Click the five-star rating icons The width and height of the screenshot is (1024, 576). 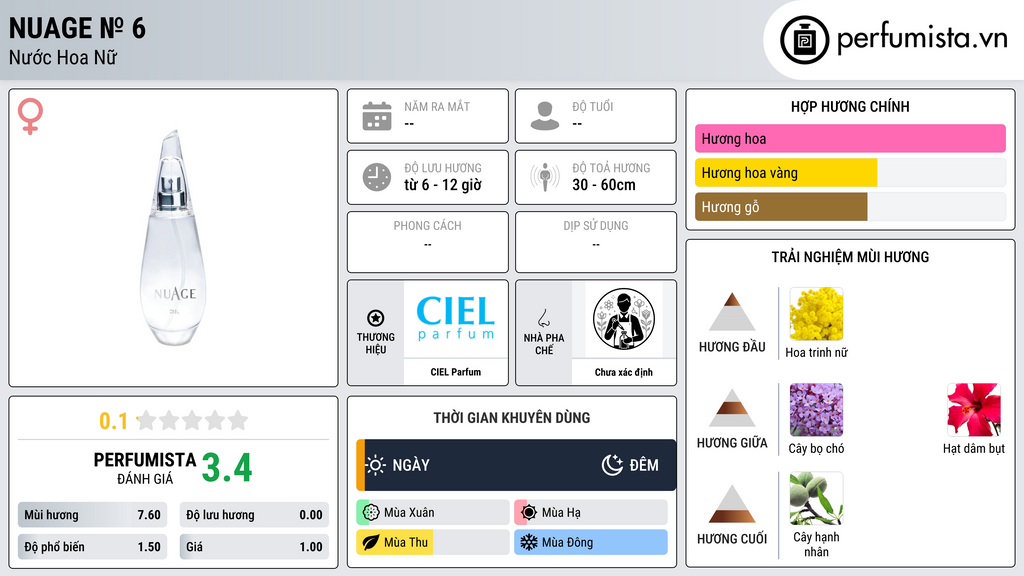pyautogui.click(x=192, y=420)
